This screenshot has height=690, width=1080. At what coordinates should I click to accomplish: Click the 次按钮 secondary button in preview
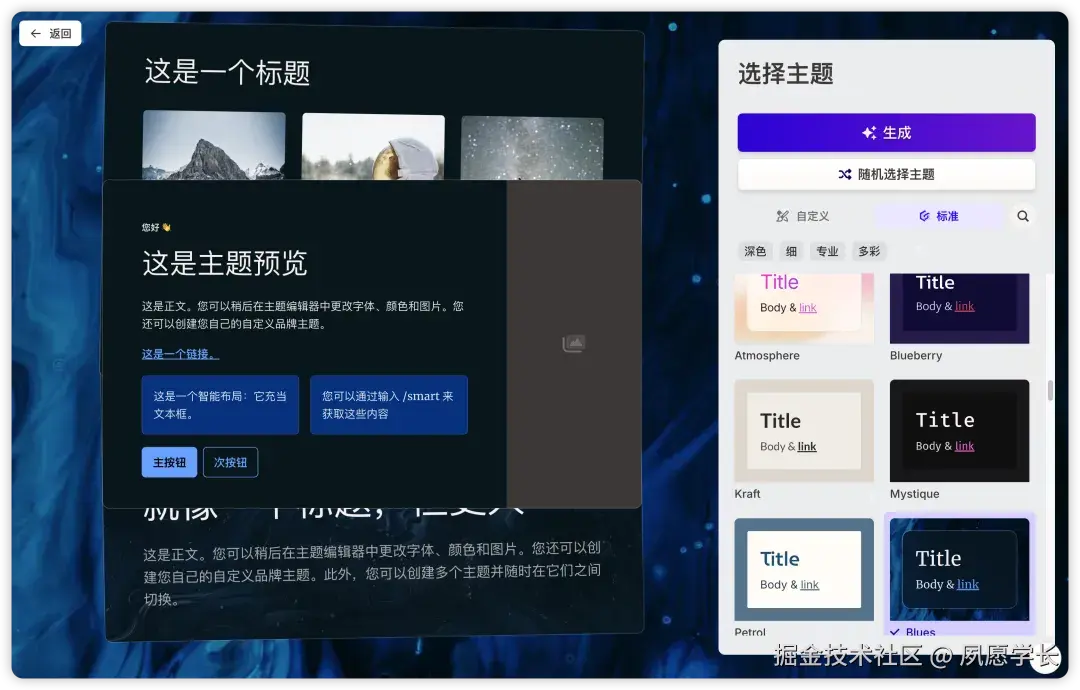tap(230, 462)
